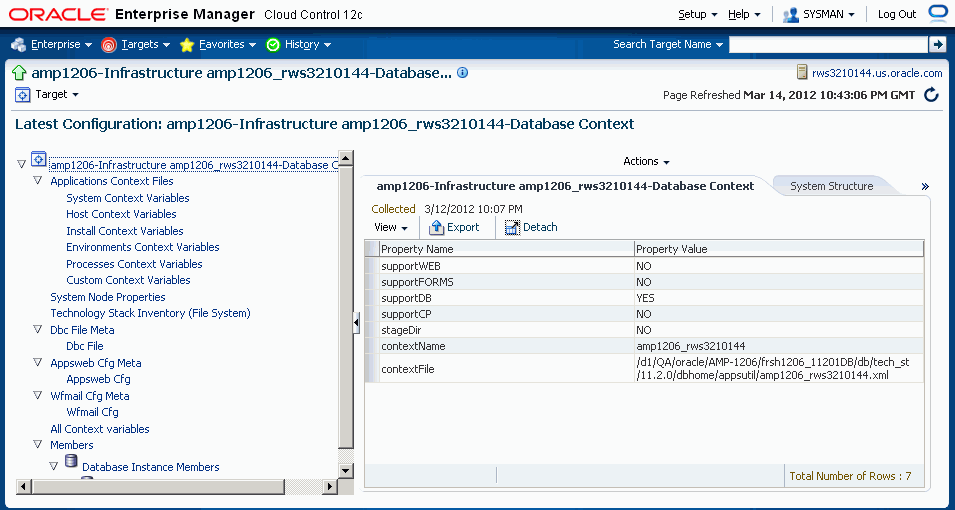The width and height of the screenshot is (955, 510).
Task: Show more tabs with the double chevron
Action: 925,187
